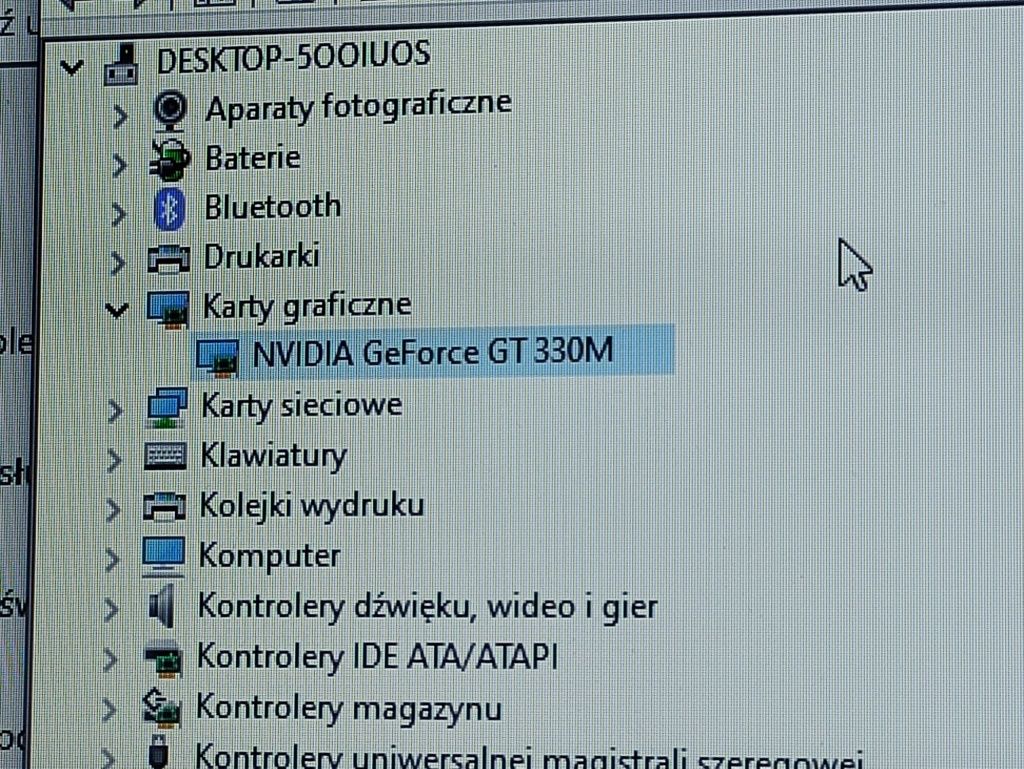This screenshot has width=1024, height=769.
Task: Expand the Kolejki wydruku category
Action: (114, 510)
